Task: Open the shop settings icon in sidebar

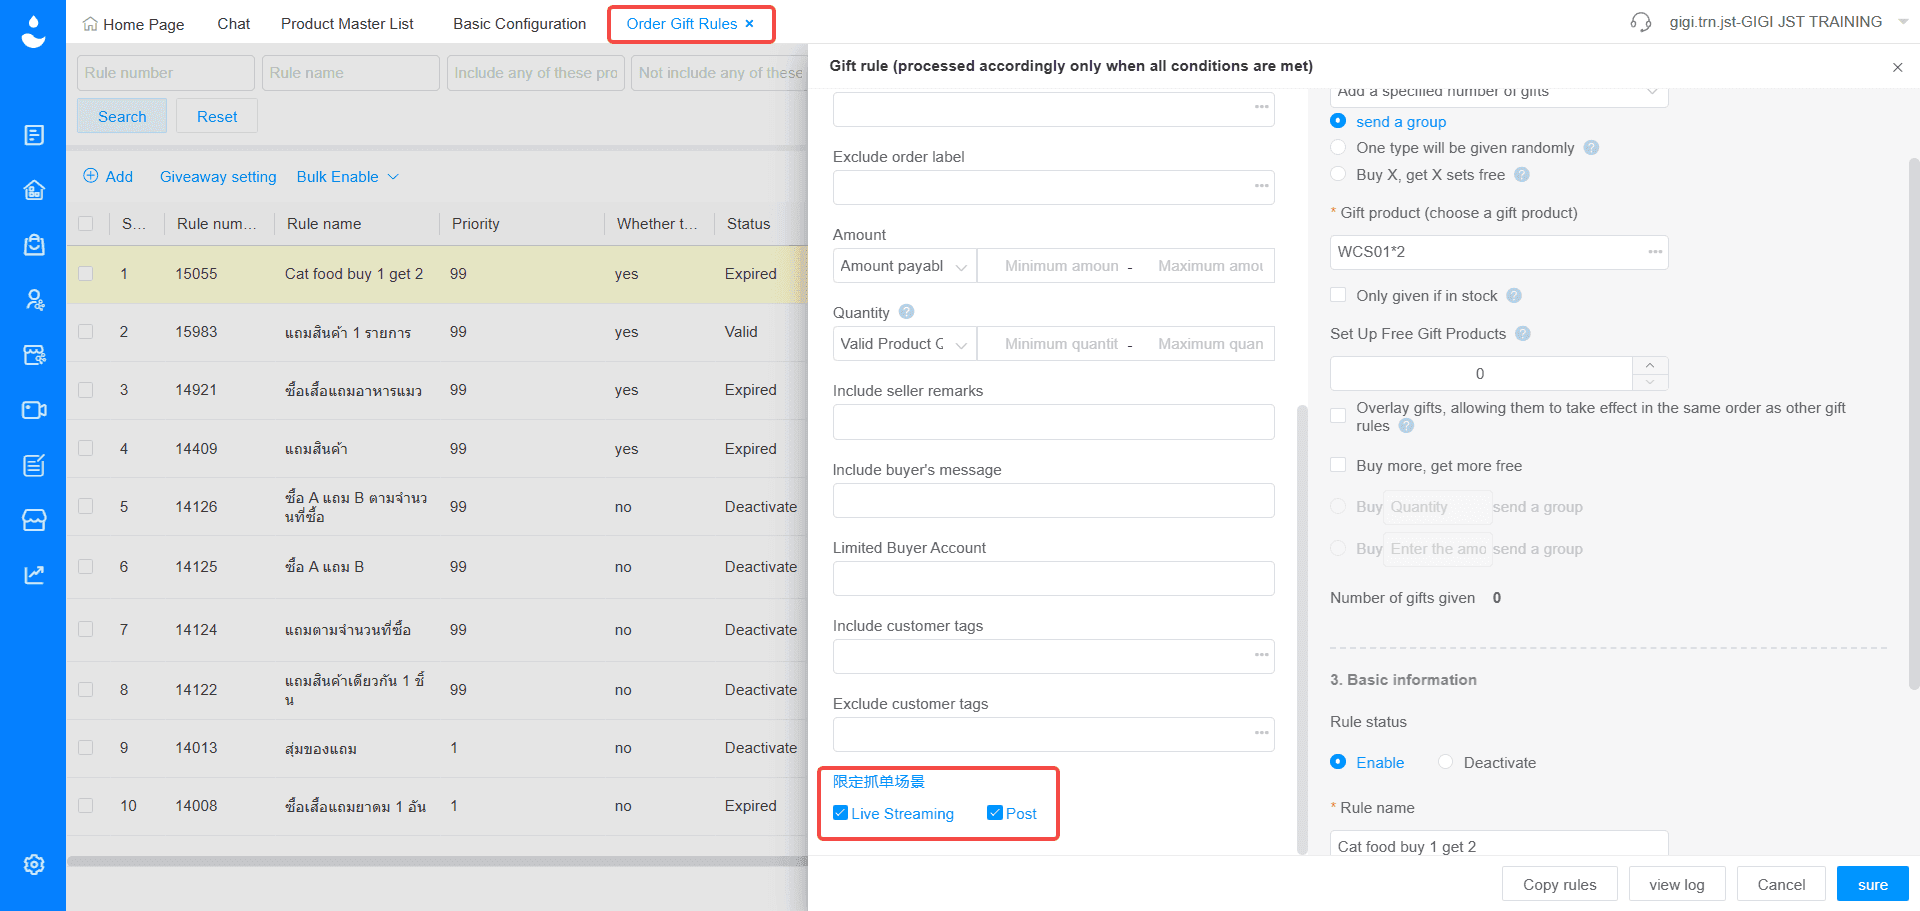Action: 34,355
